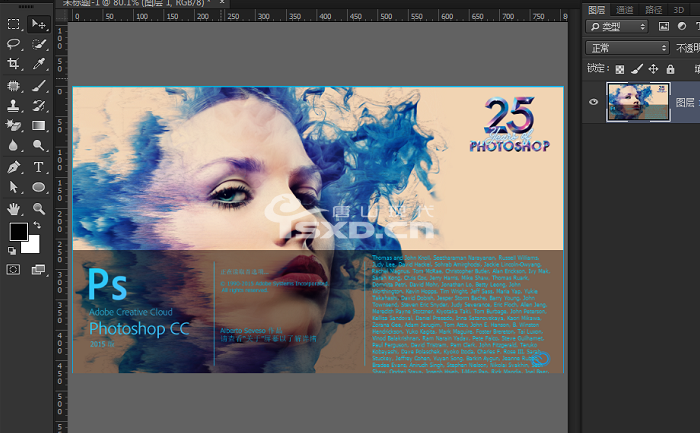Select the Crop tool
This screenshot has height=433, width=700.
pos(13,64)
